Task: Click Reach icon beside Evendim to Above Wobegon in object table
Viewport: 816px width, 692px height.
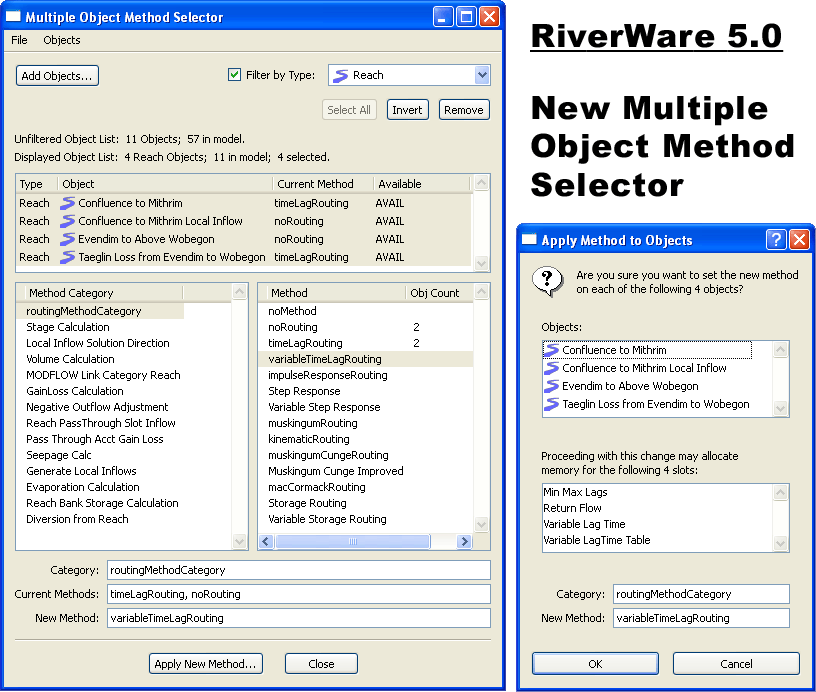Action: [68, 239]
